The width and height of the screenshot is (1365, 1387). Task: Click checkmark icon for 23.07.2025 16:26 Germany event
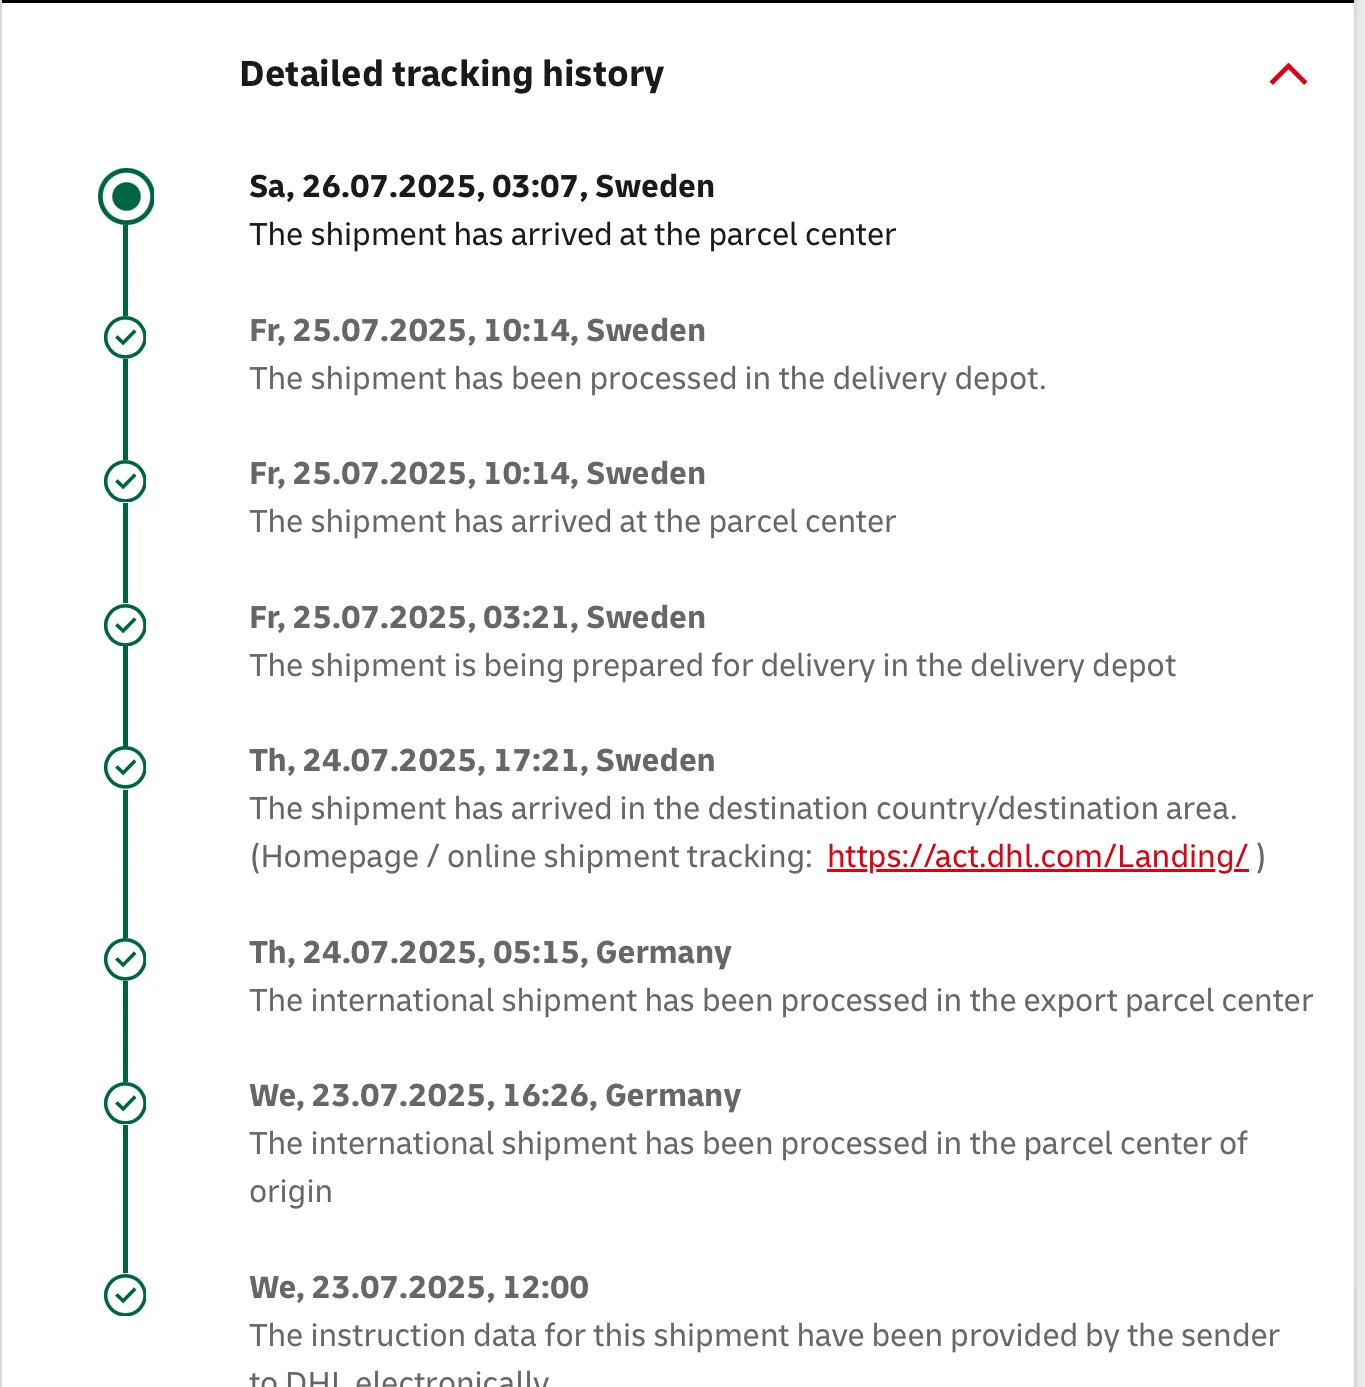125,1103
